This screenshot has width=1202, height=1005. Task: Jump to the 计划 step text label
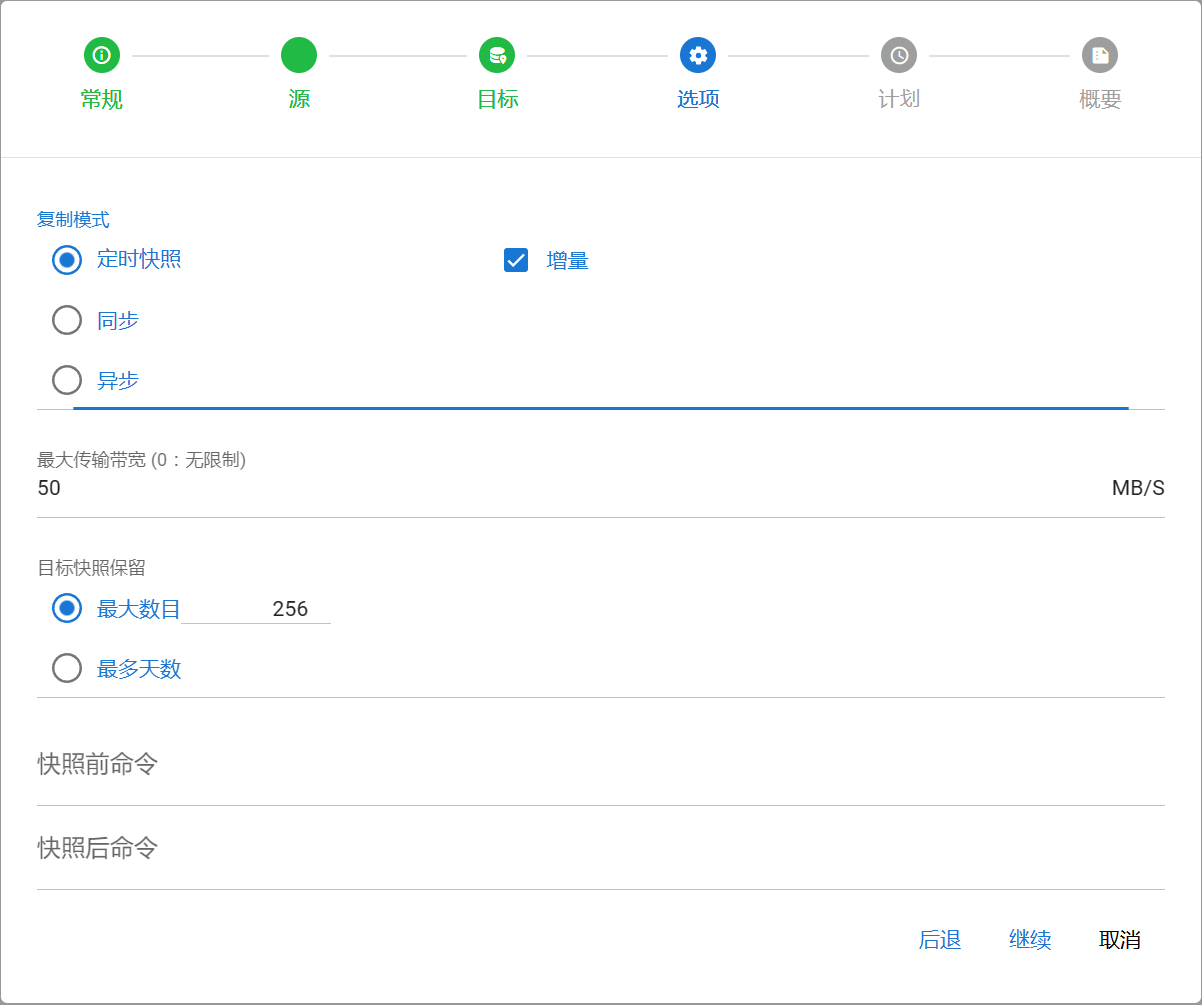(x=899, y=99)
